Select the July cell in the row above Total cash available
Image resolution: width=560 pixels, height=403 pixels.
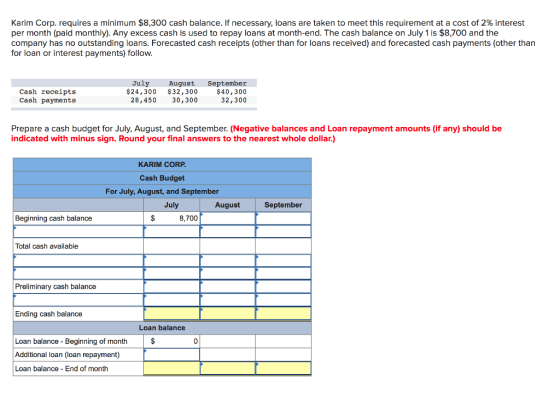tap(171, 232)
